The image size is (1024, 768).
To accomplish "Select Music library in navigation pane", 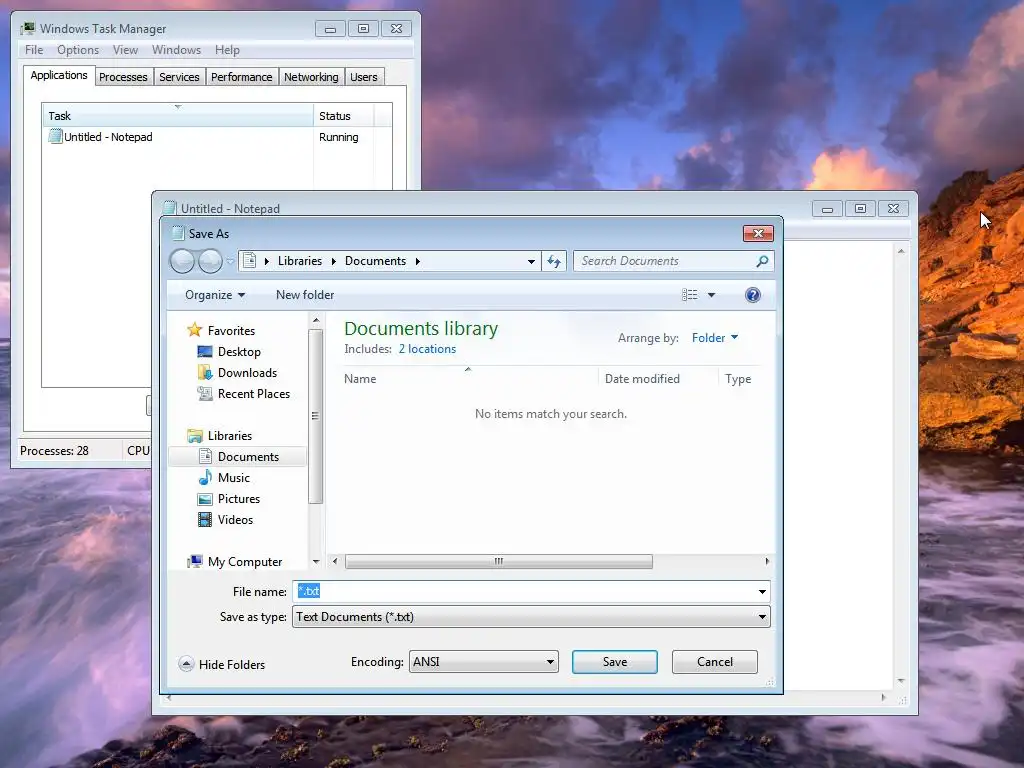I will point(224,477).
